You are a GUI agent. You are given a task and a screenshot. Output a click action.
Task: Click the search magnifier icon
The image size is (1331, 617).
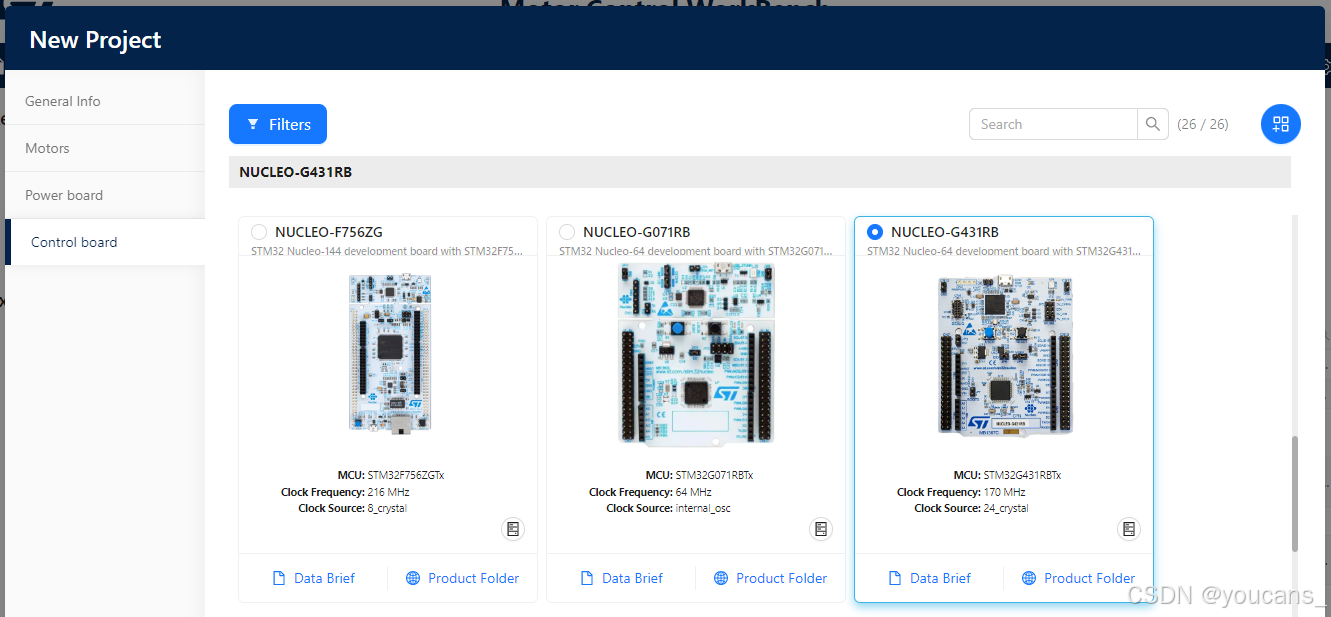point(1153,124)
